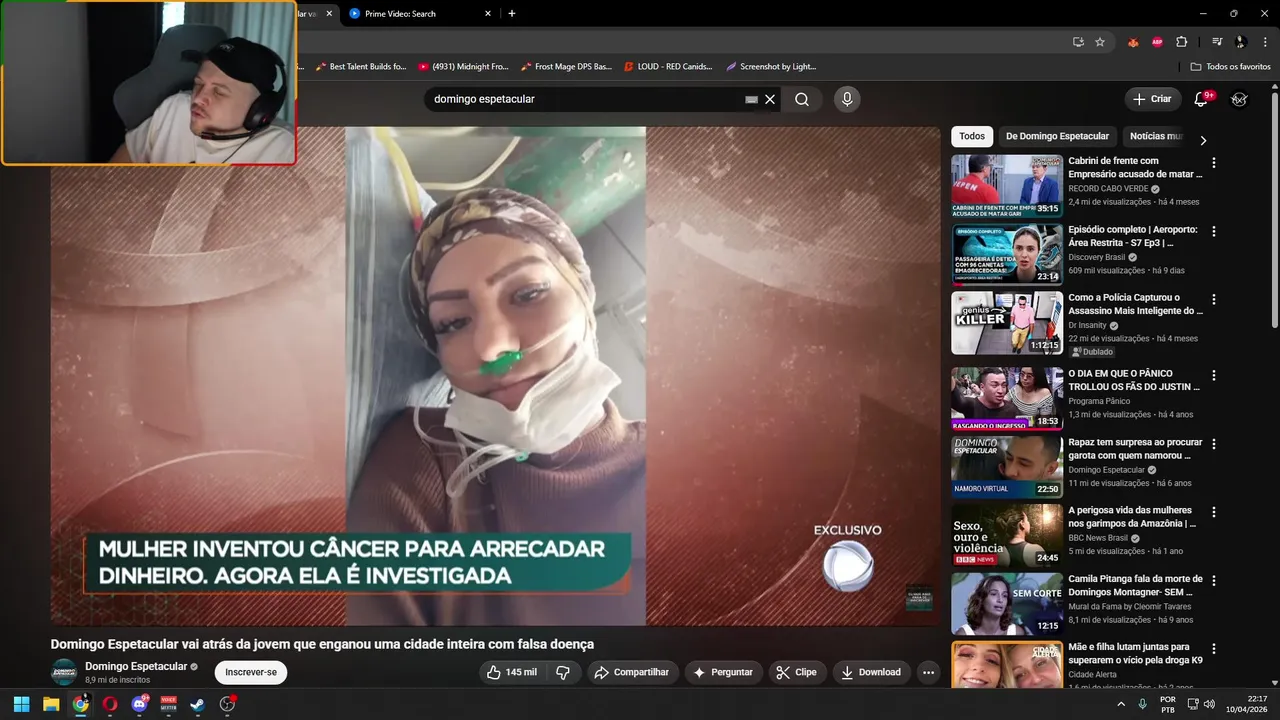Like the video with 145 mil

pyautogui.click(x=511, y=672)
